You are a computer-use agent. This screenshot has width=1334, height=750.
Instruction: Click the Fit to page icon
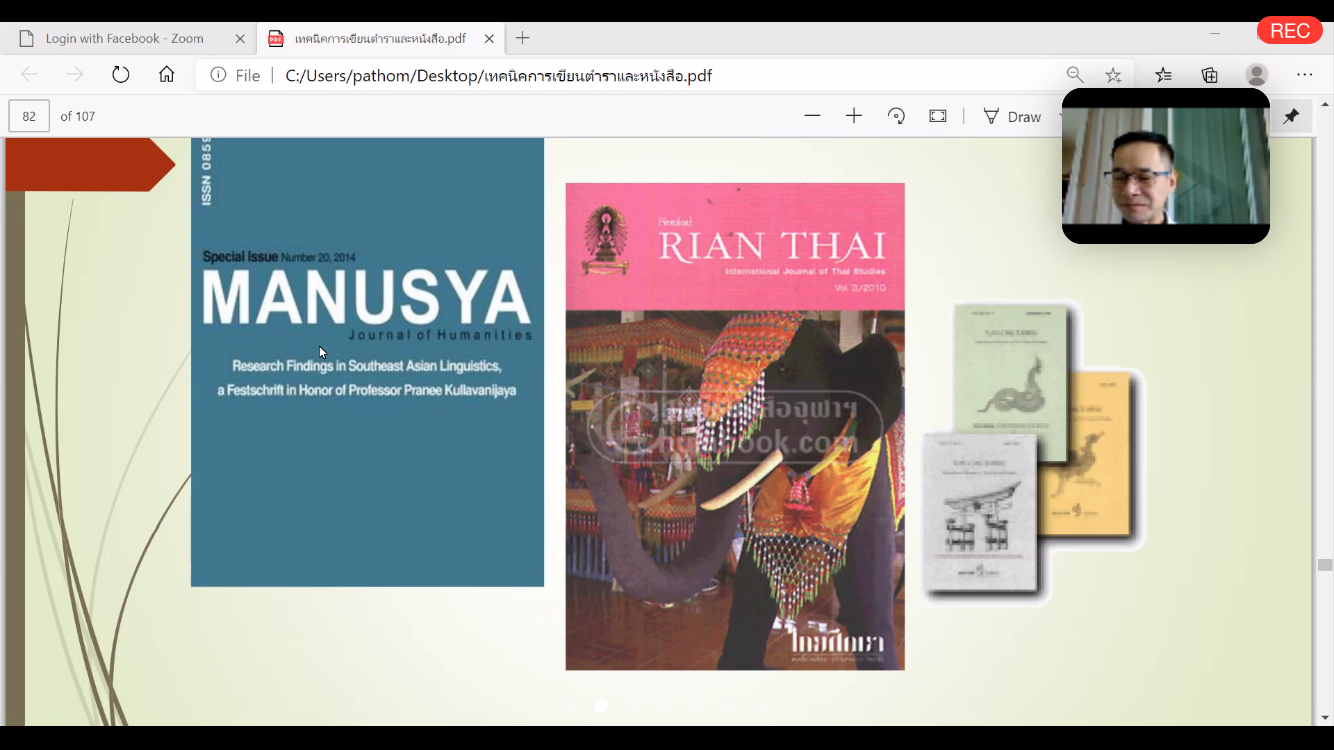(938, 116)
